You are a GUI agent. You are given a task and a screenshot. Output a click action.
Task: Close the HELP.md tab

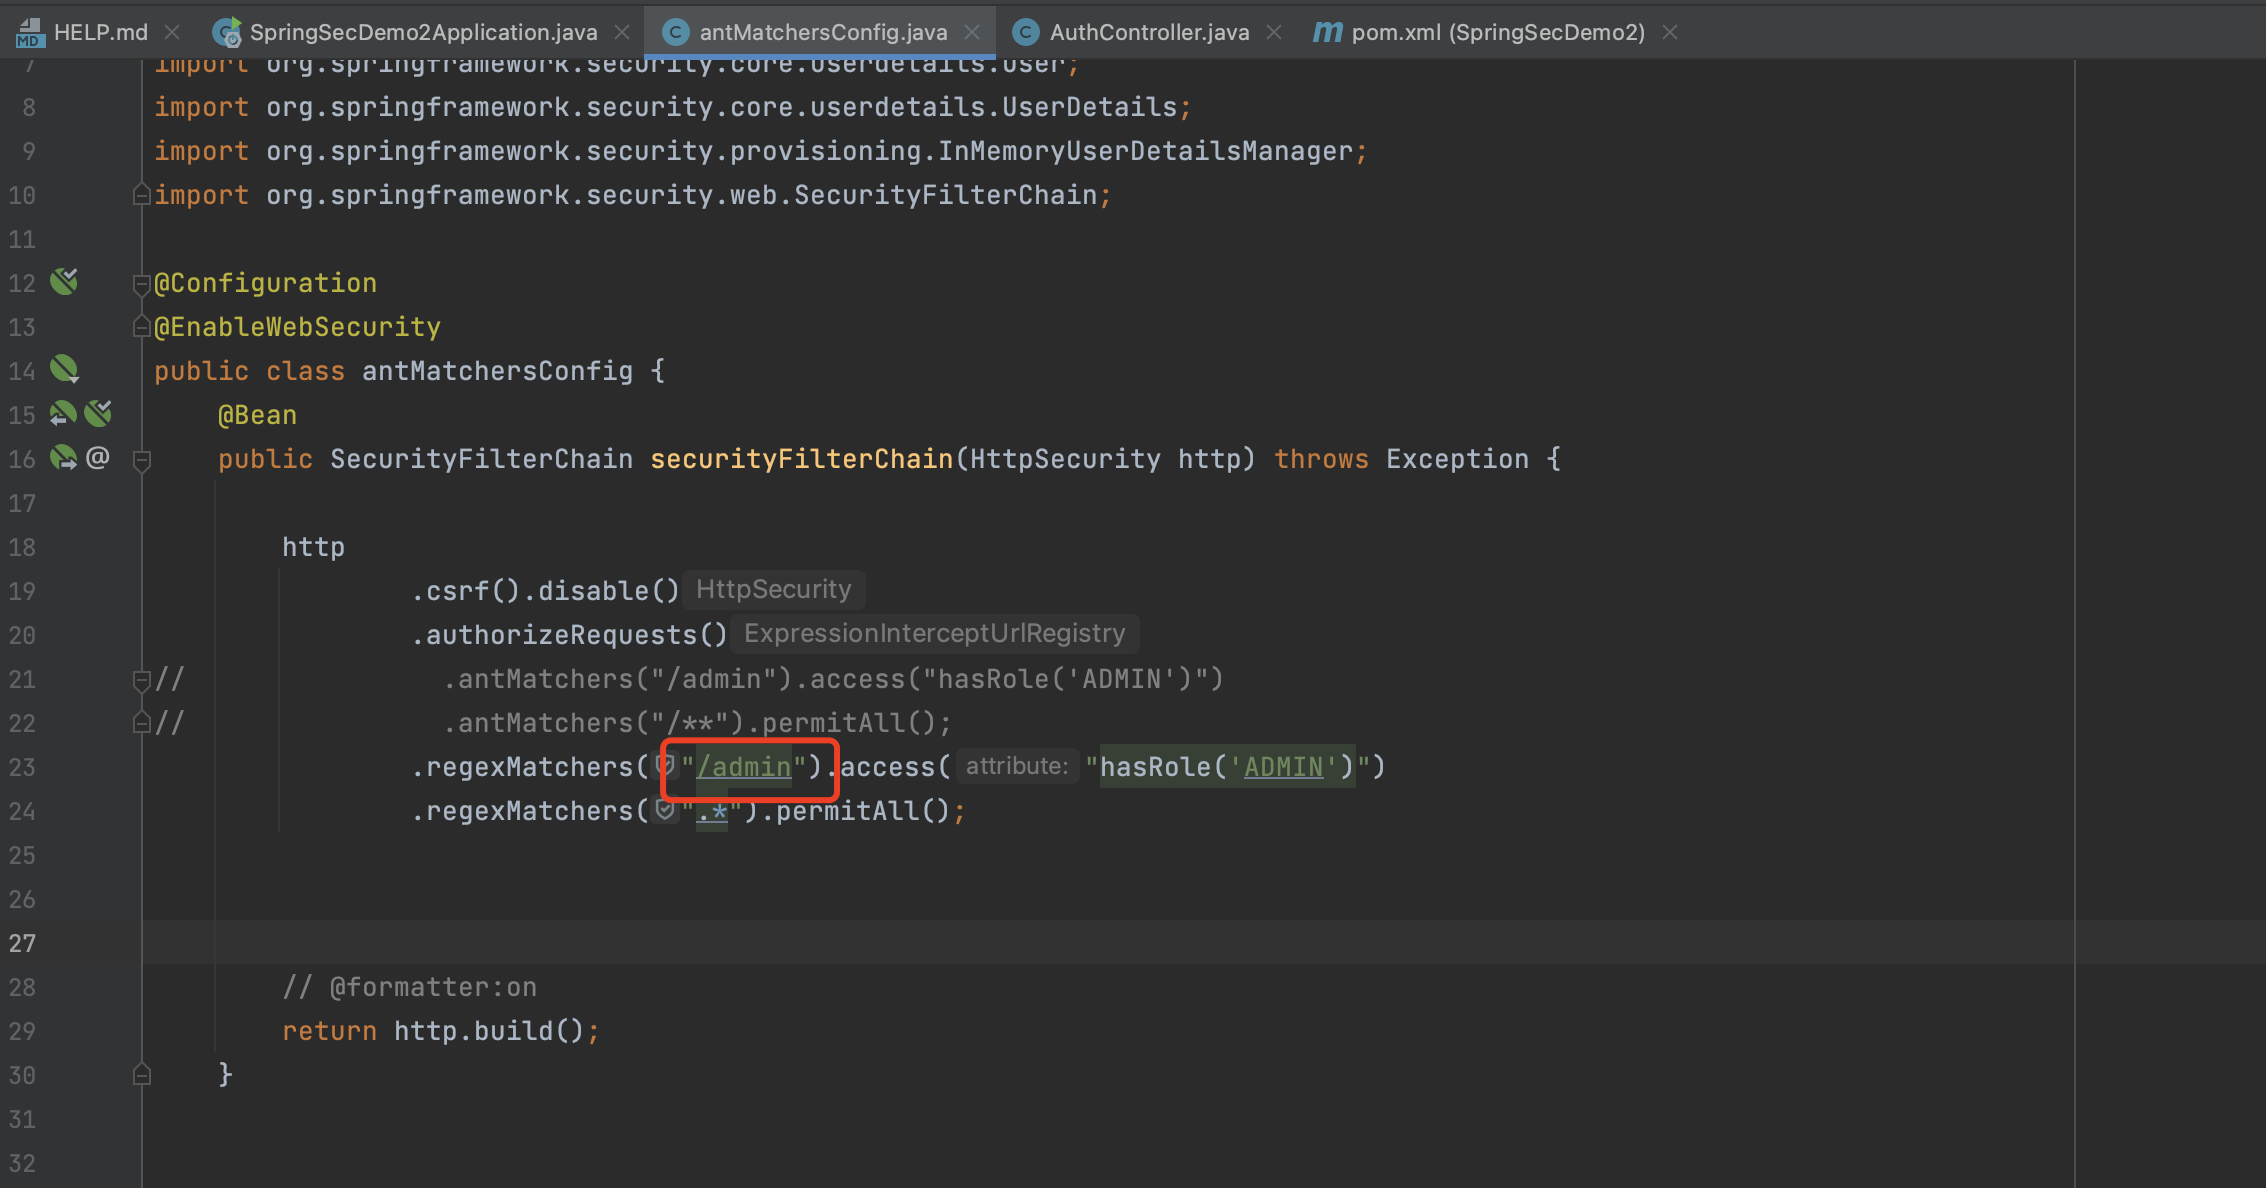pos(172,32)
